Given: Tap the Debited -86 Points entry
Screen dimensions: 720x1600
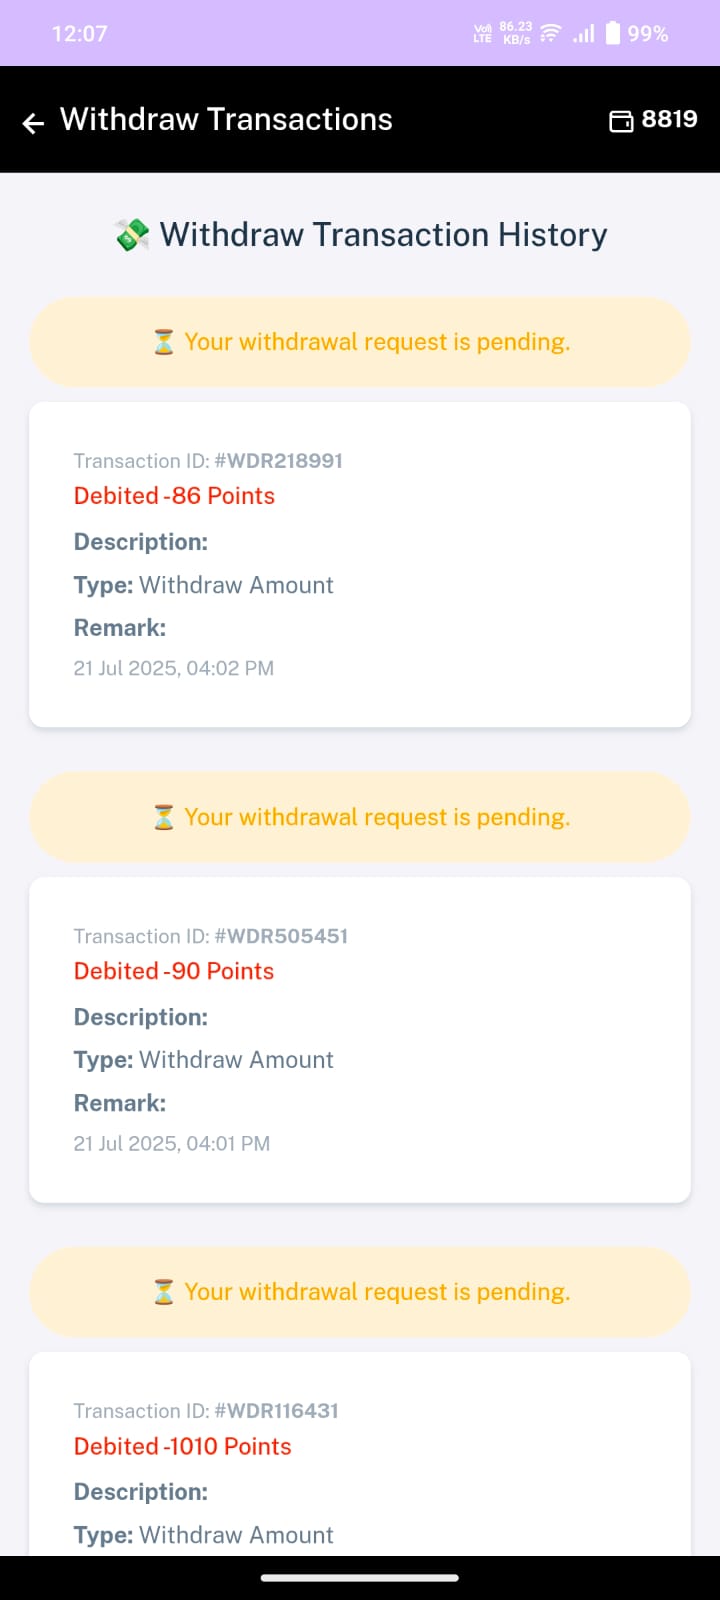Looking at the screenshot, I should click(174, 496).
